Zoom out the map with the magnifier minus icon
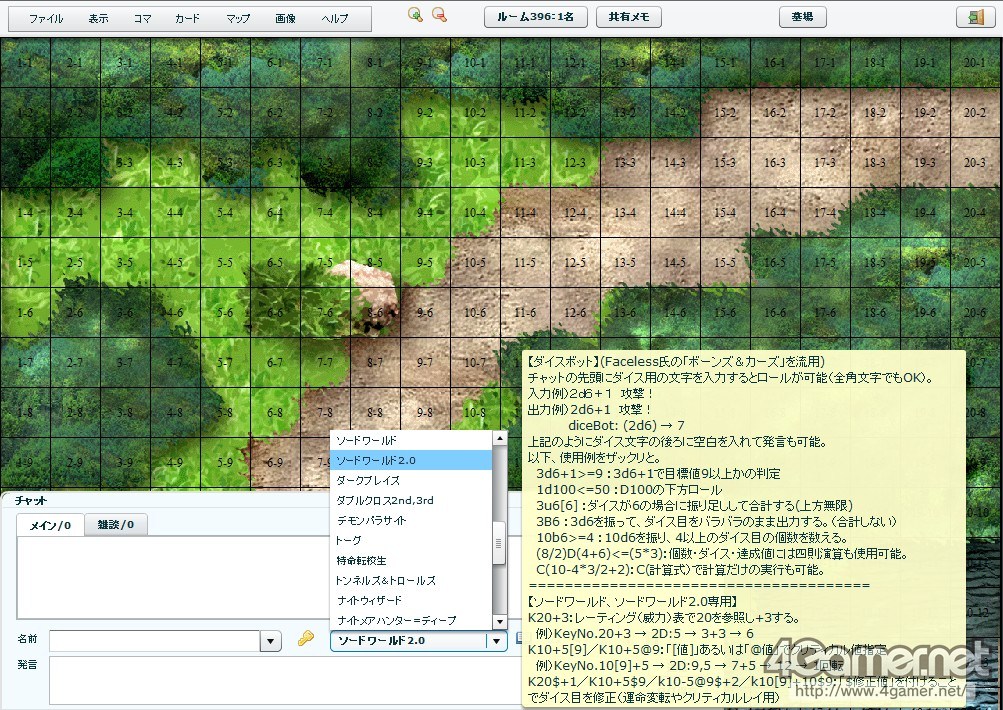 pos(439,15)
